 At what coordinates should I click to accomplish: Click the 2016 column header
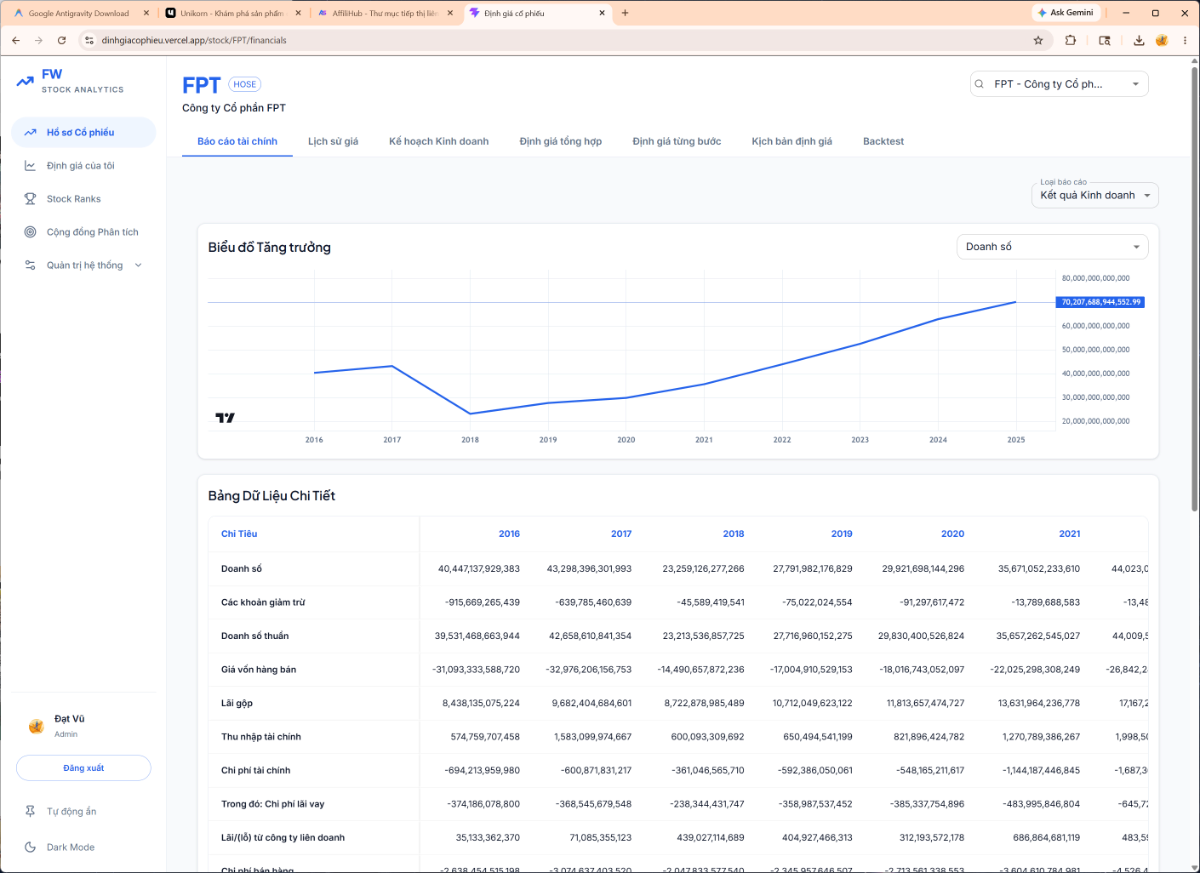click(509, 534)
